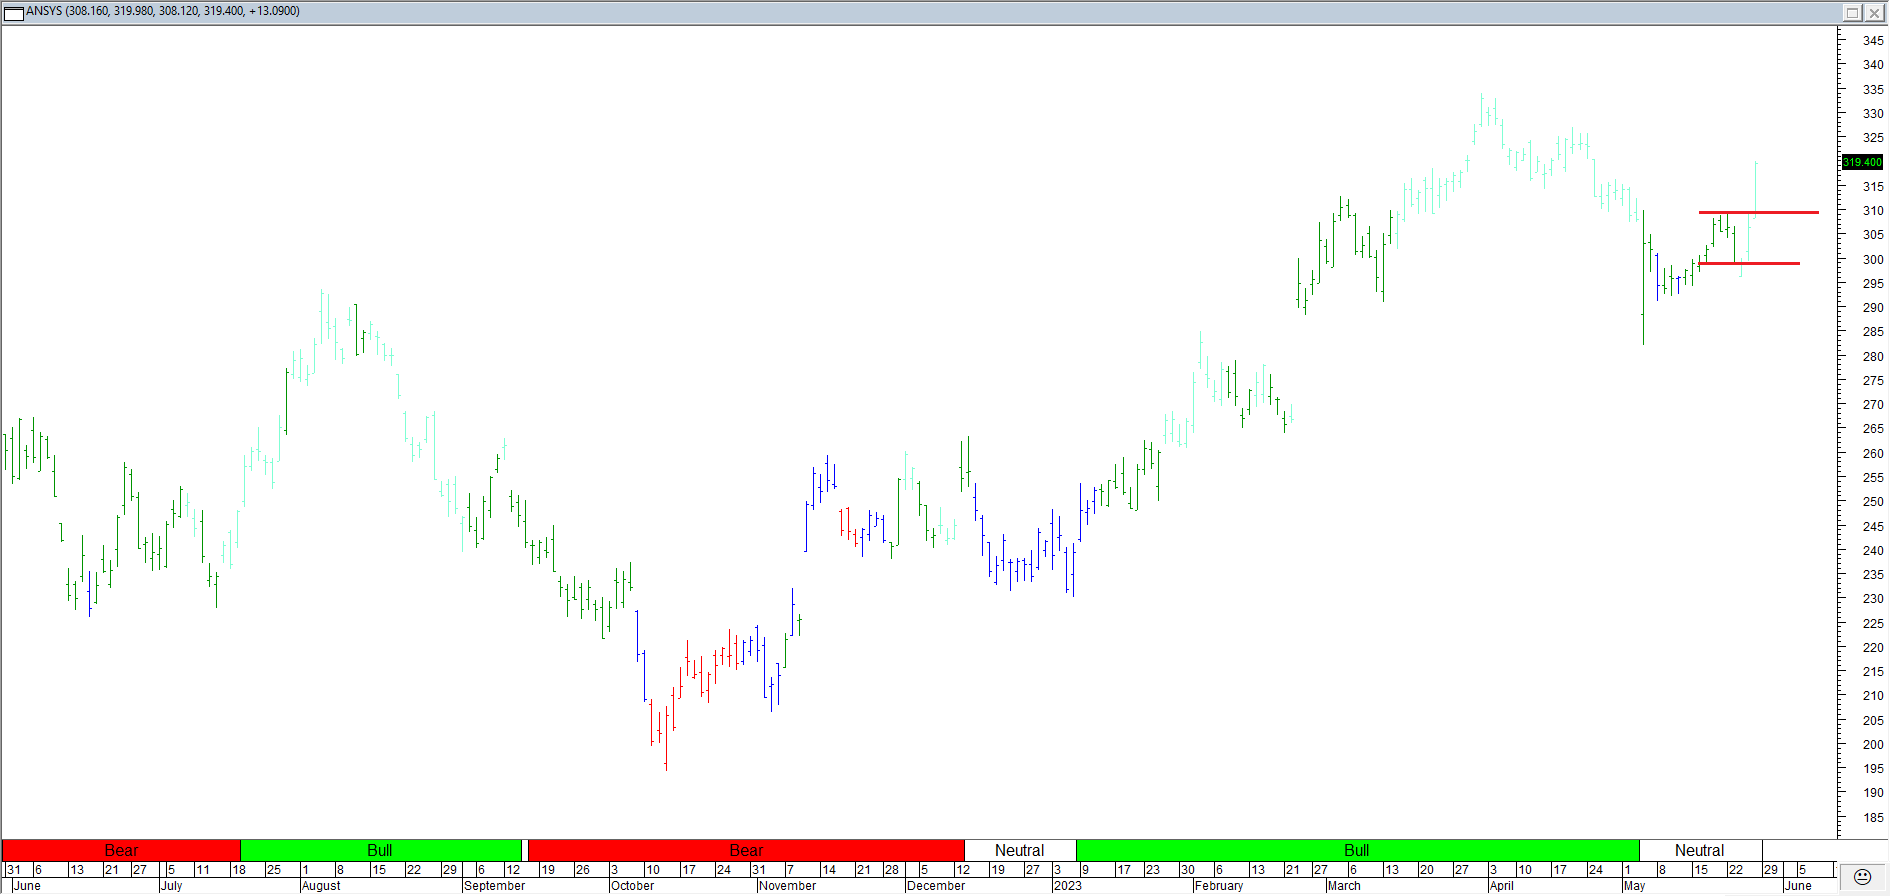Screen dimensions: 1890x896
Task: Click the 310 price axis label
Action: coord(1873,211)
